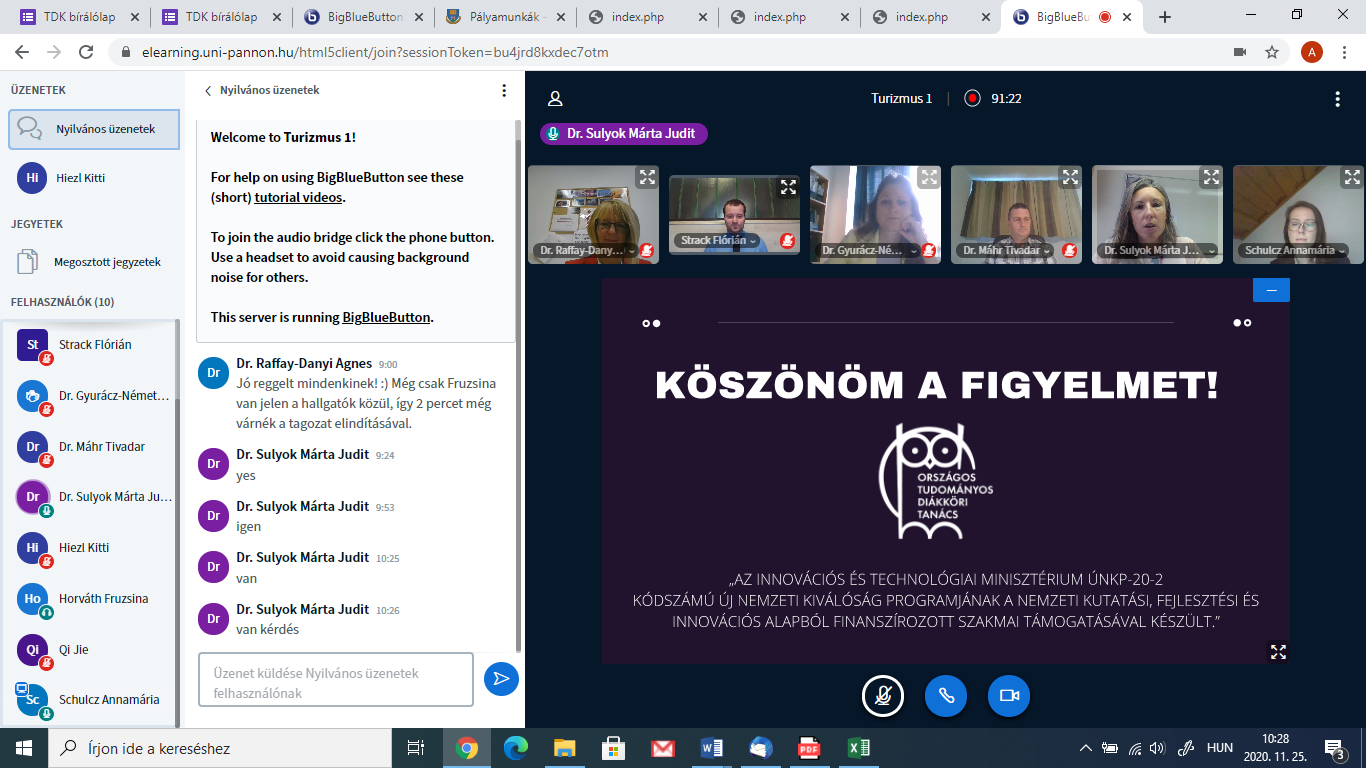The width and height of the screenshot is (1366, 768).
Task: Toggle the user list panel icon
Action: click(555, 99)
